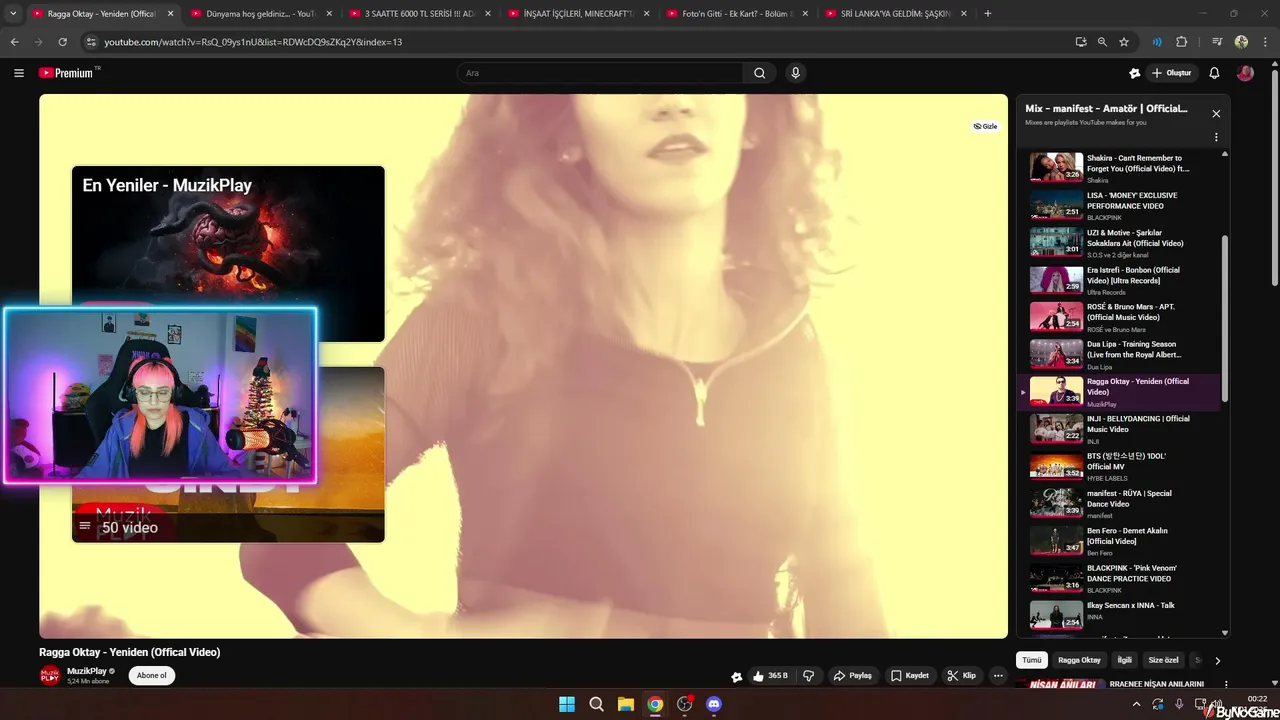The image size is (1280, 720).
Task: Click the Oluştur create button
Action: (x=1171, y=73)
